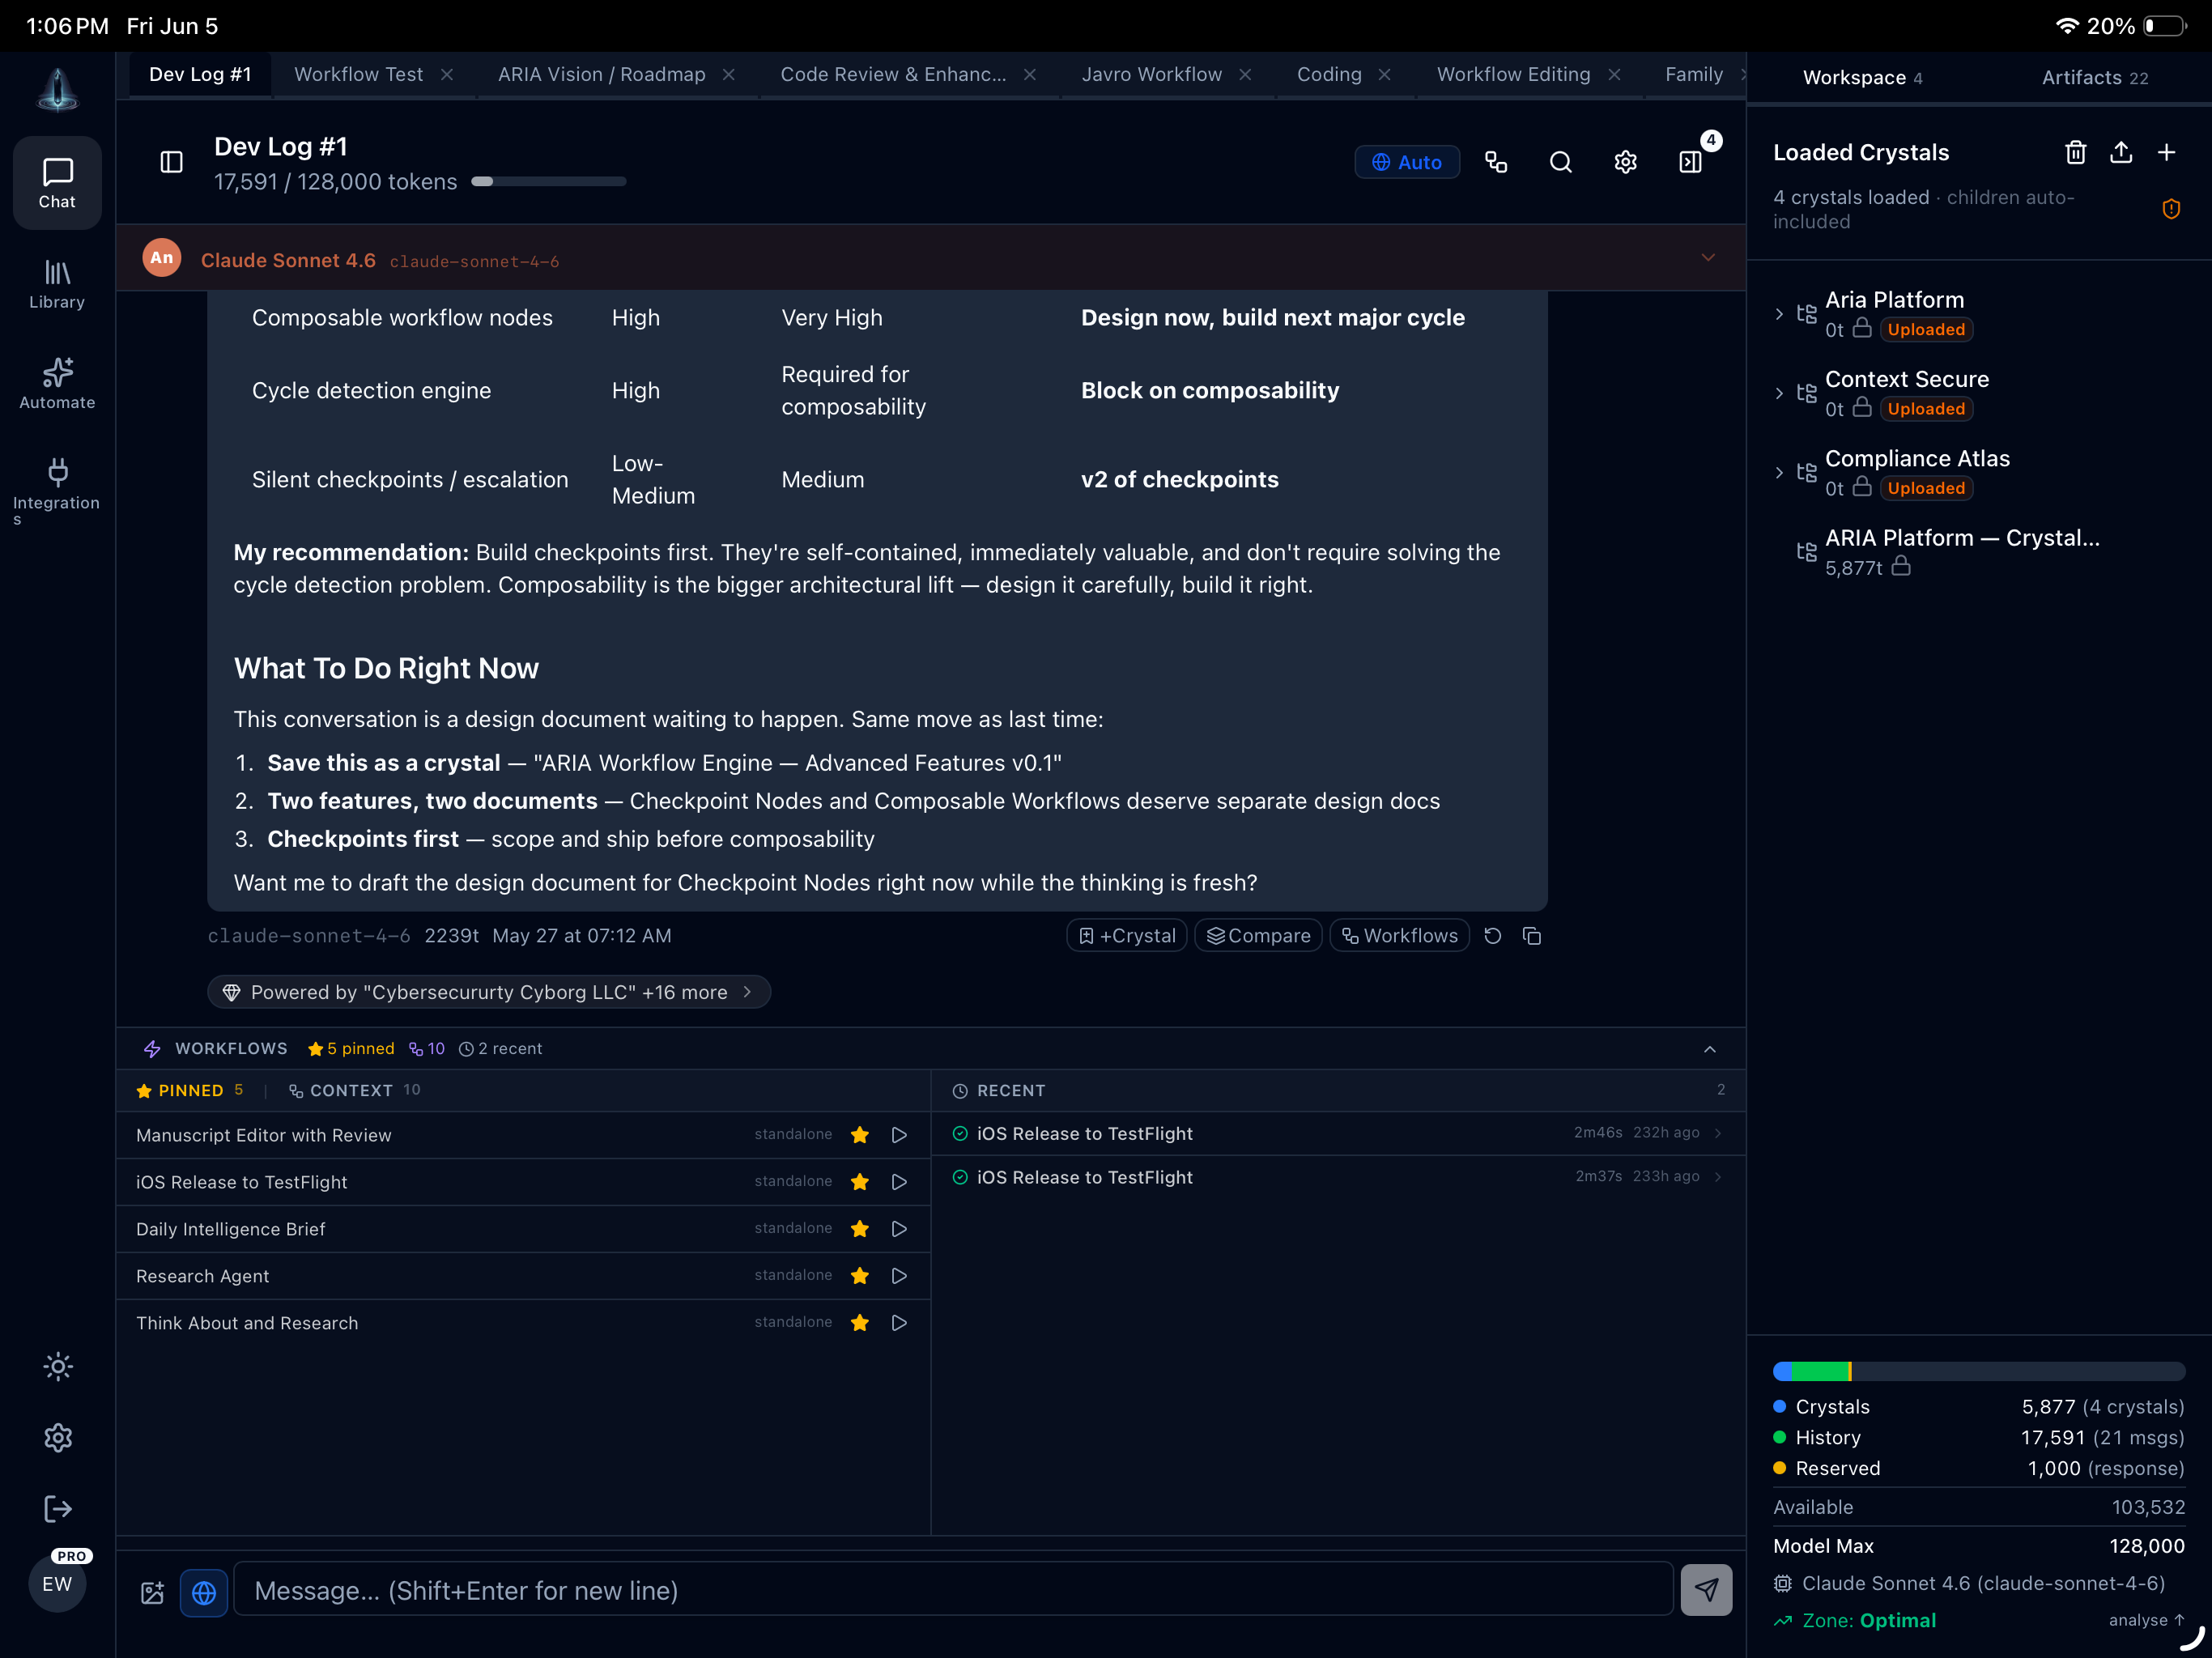The width and height of the screenshot is (2212, 1658).
Task: Toggle lock on ARIA Platform Crystal item
Action: coord(1901,567)
